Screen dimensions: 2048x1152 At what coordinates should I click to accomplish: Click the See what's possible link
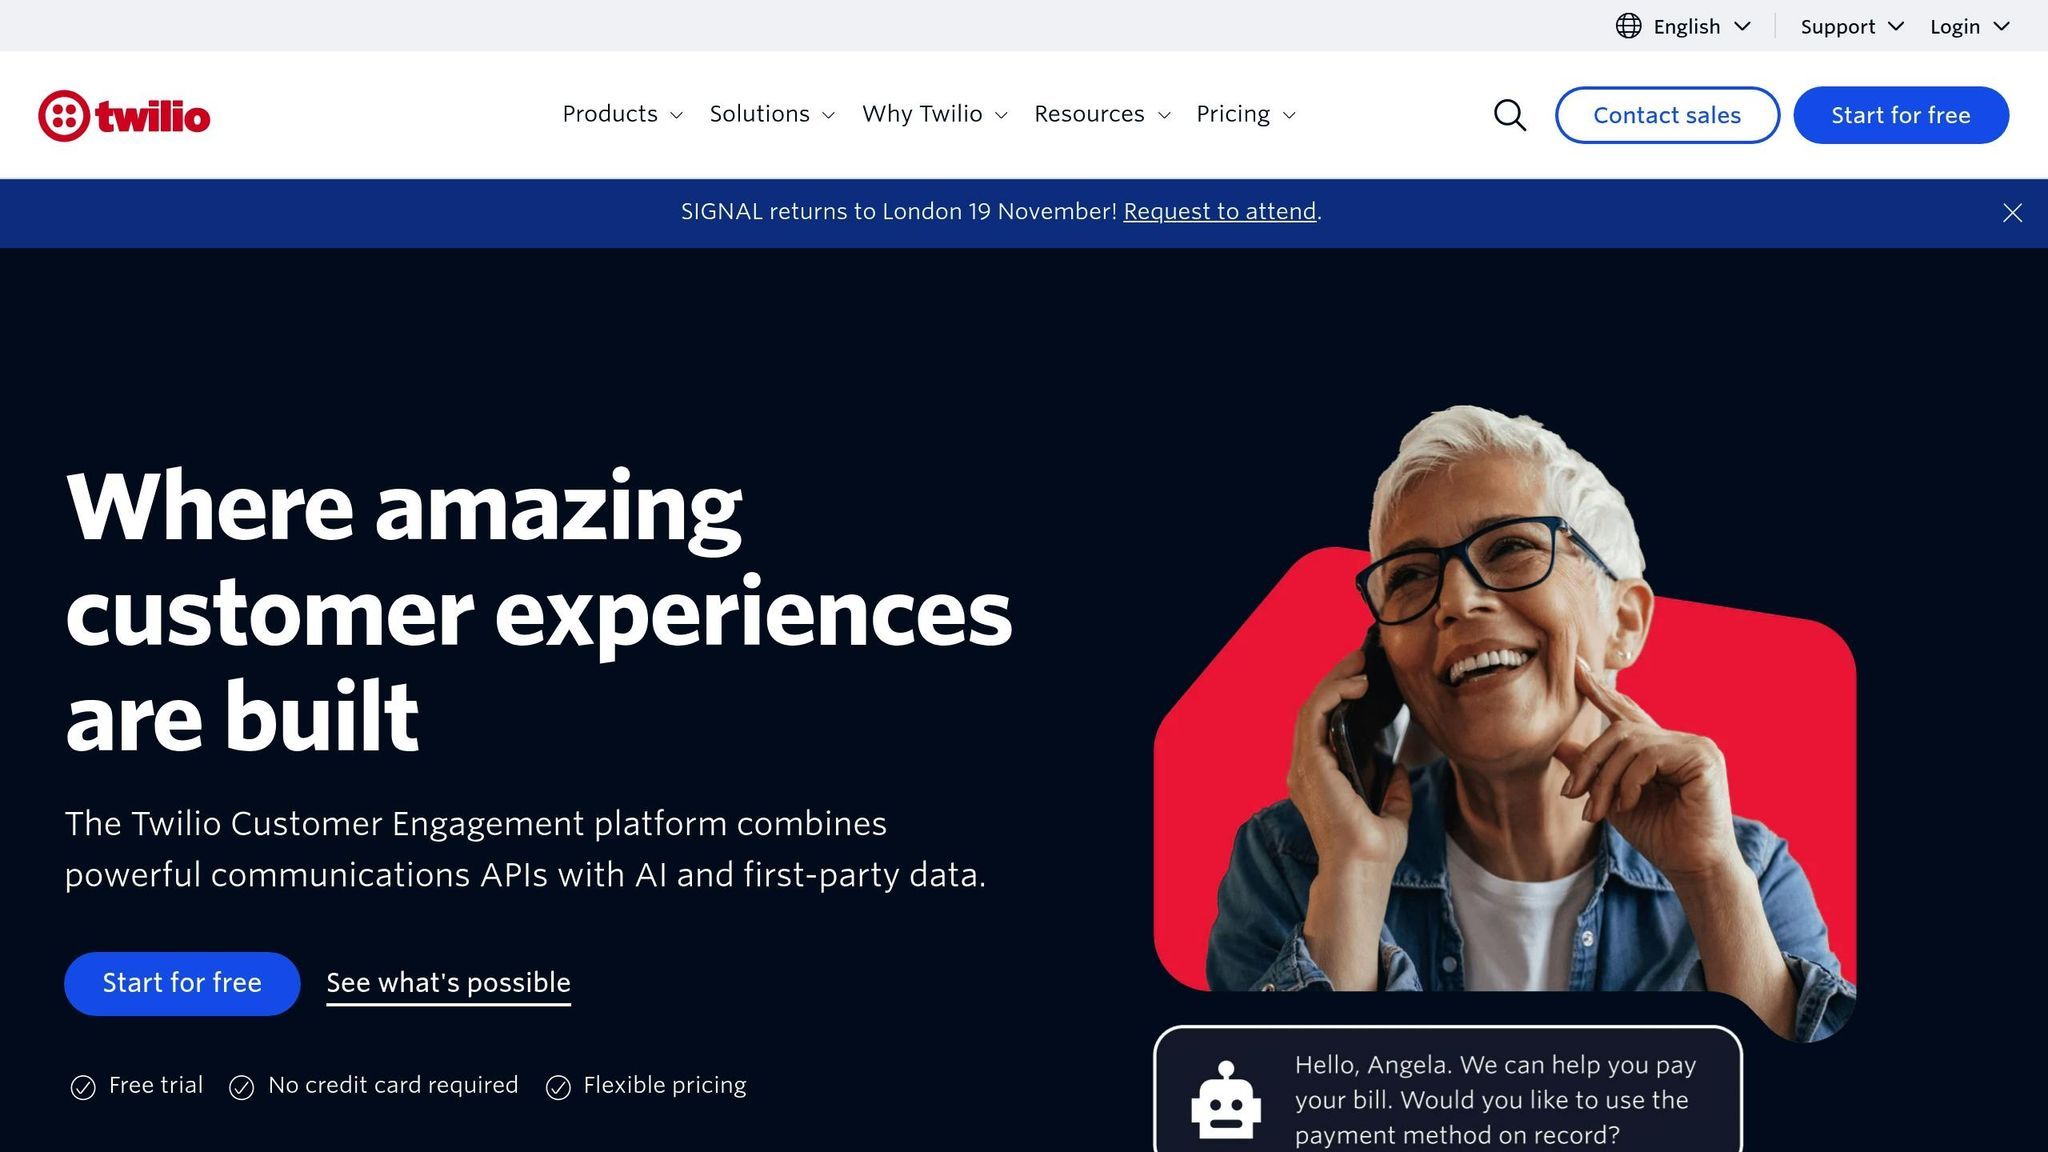(447, 983)
